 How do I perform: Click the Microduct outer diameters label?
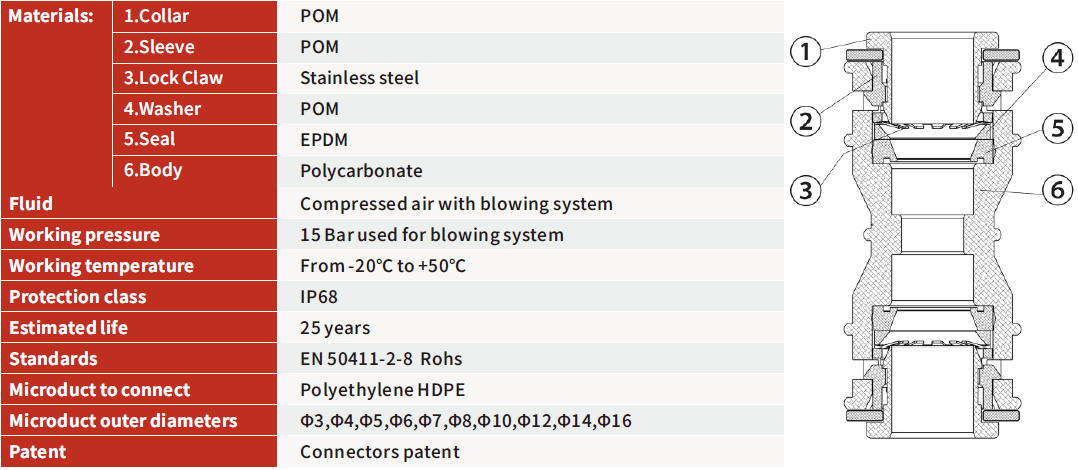[x=123, y=421]
